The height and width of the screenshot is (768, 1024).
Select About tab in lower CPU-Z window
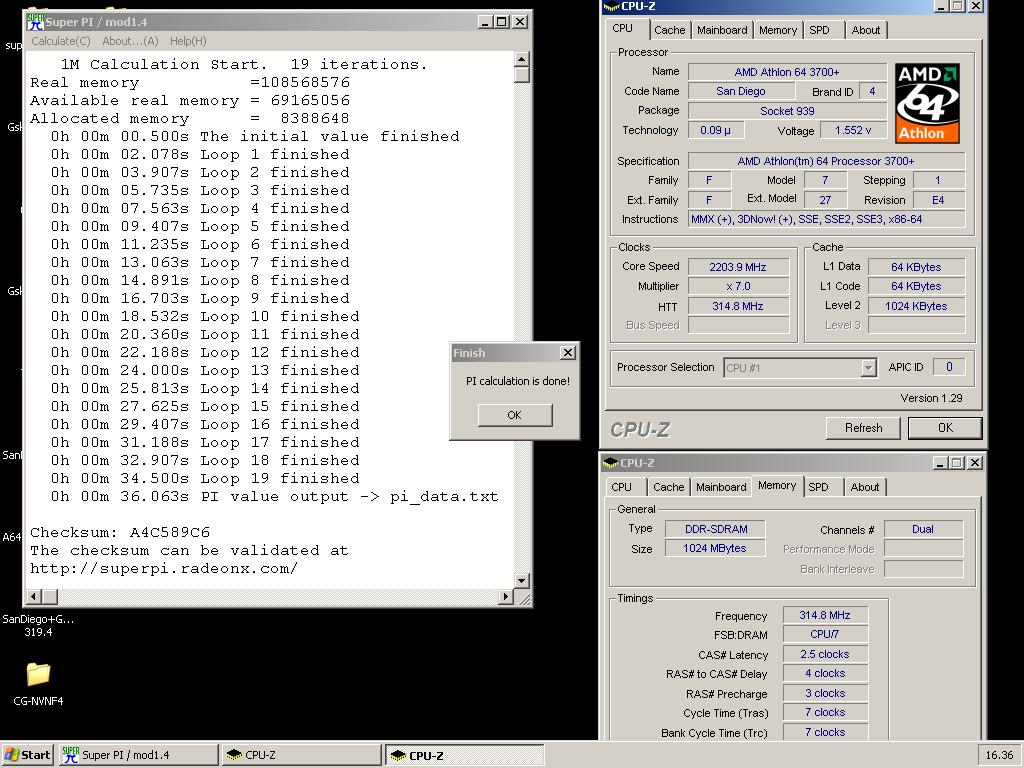(x=865, y=487)
